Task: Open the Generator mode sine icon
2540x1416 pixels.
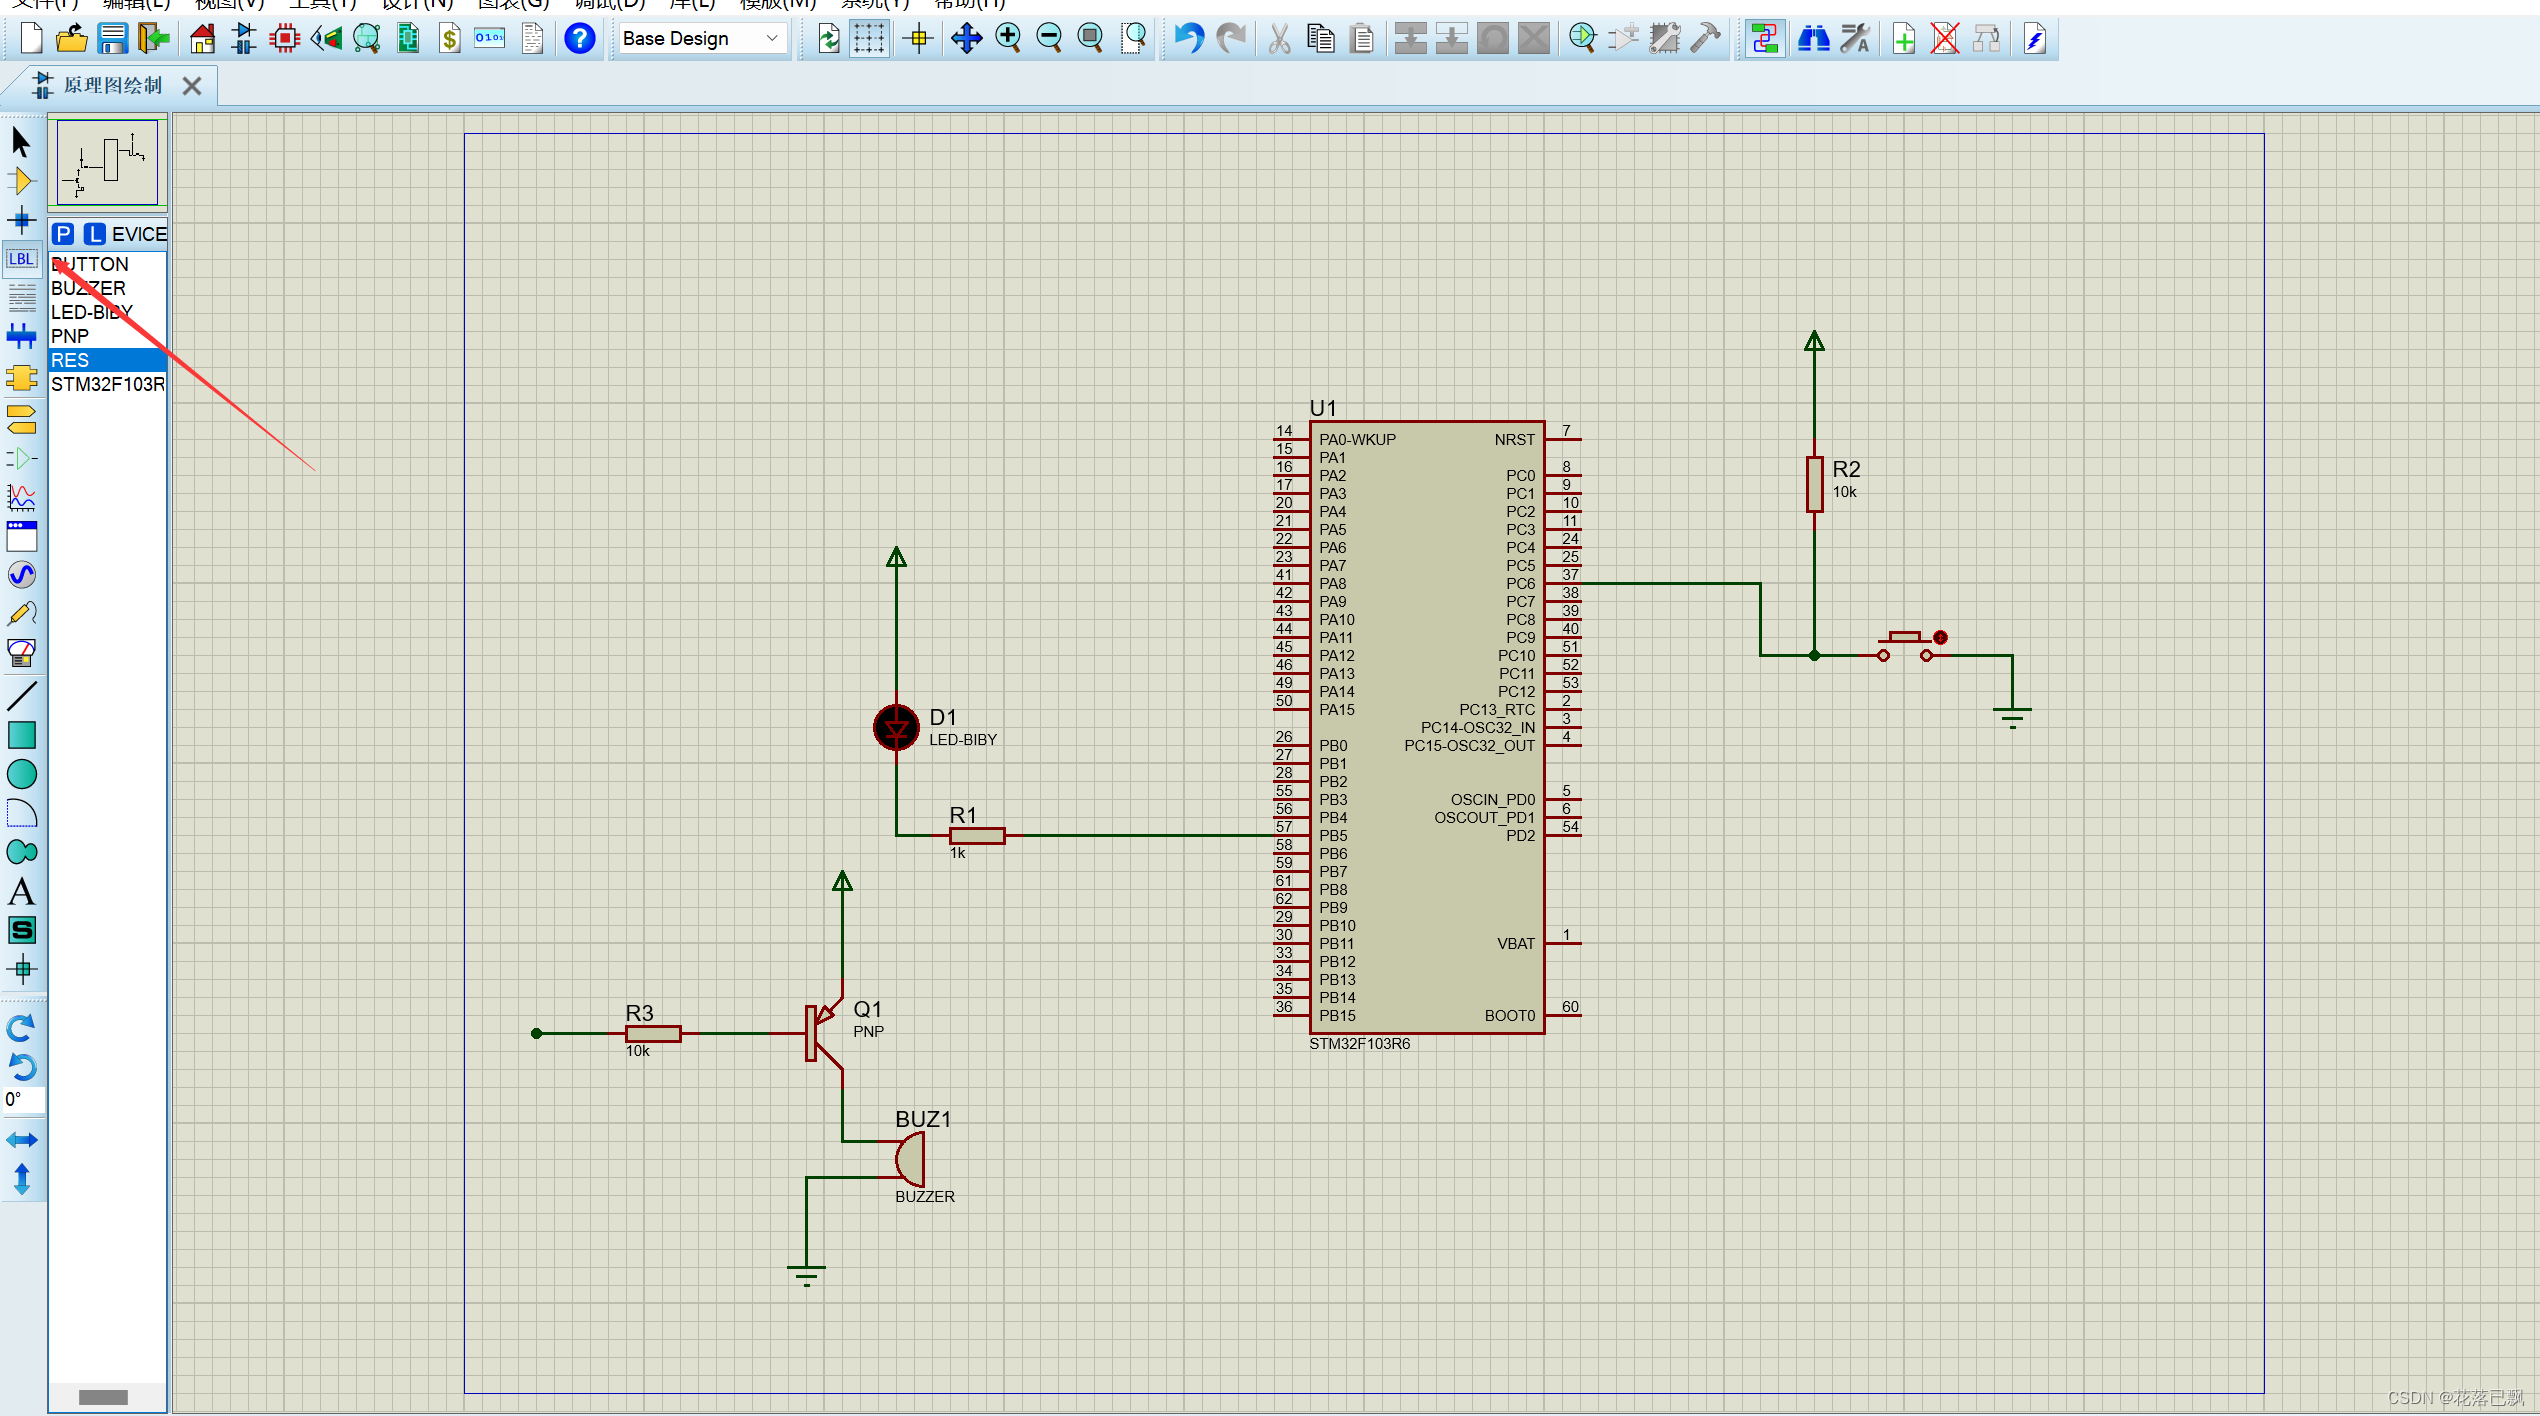Action: coord(21,575)
